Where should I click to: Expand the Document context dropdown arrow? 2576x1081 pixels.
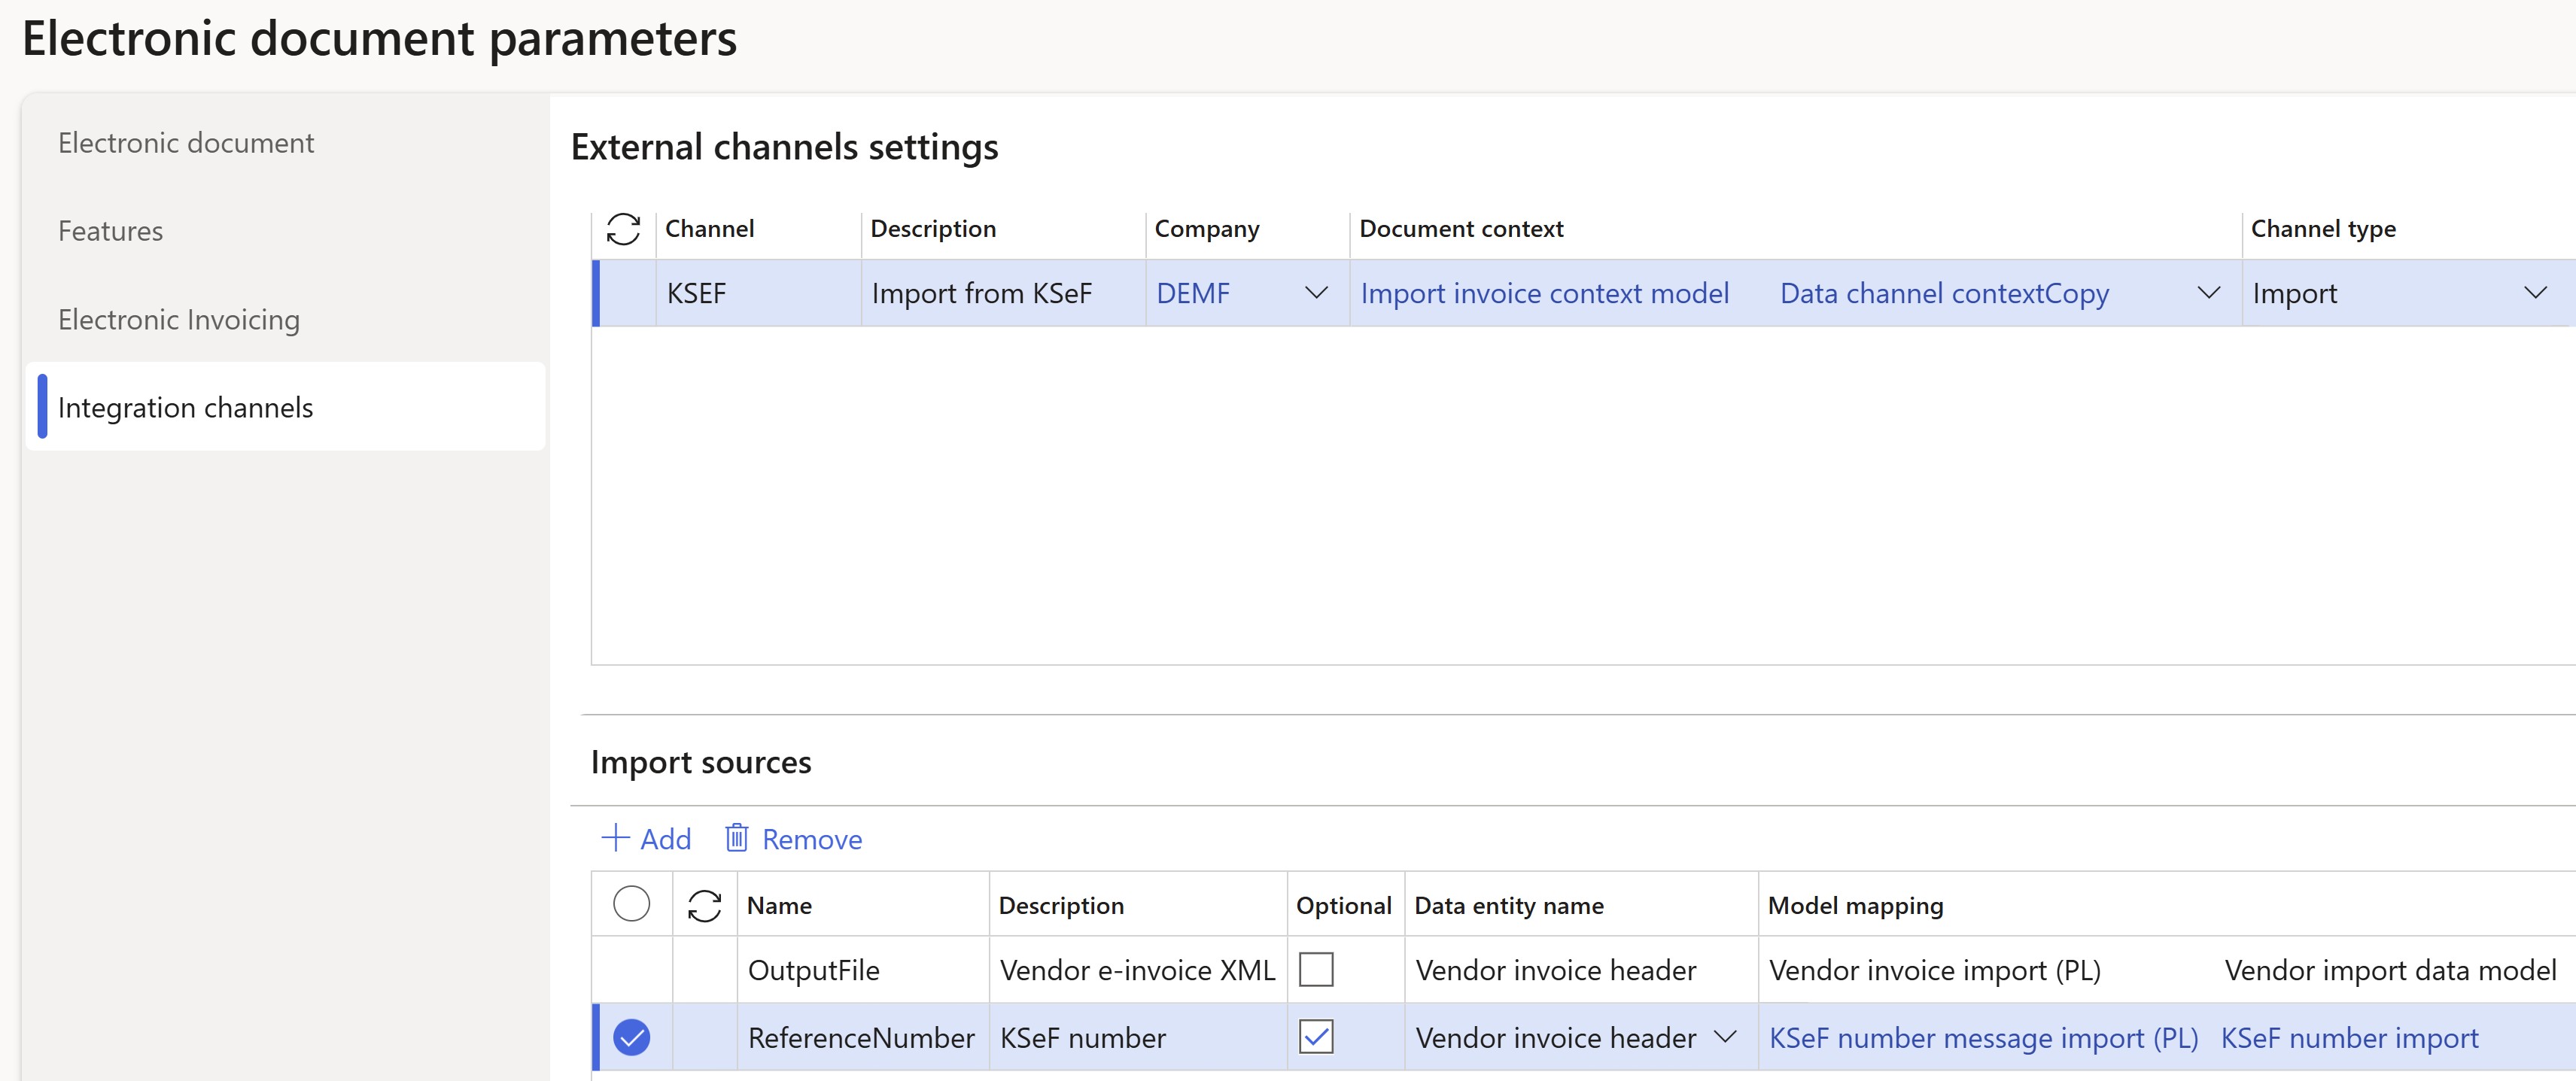[x=2208, y=293]
